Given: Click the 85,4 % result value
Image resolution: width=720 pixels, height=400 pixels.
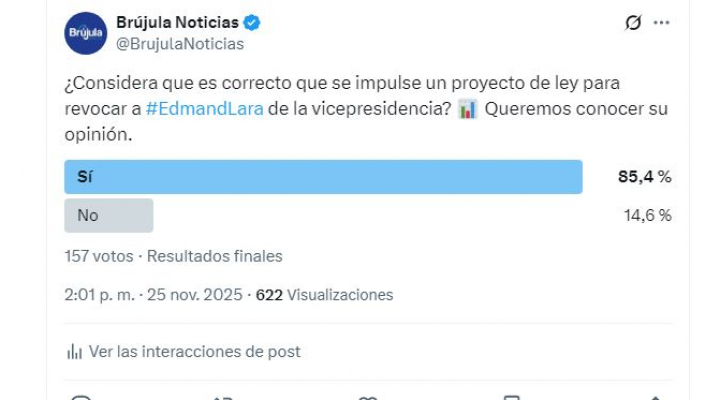Looking at the screenshot, I should [644, 177].
